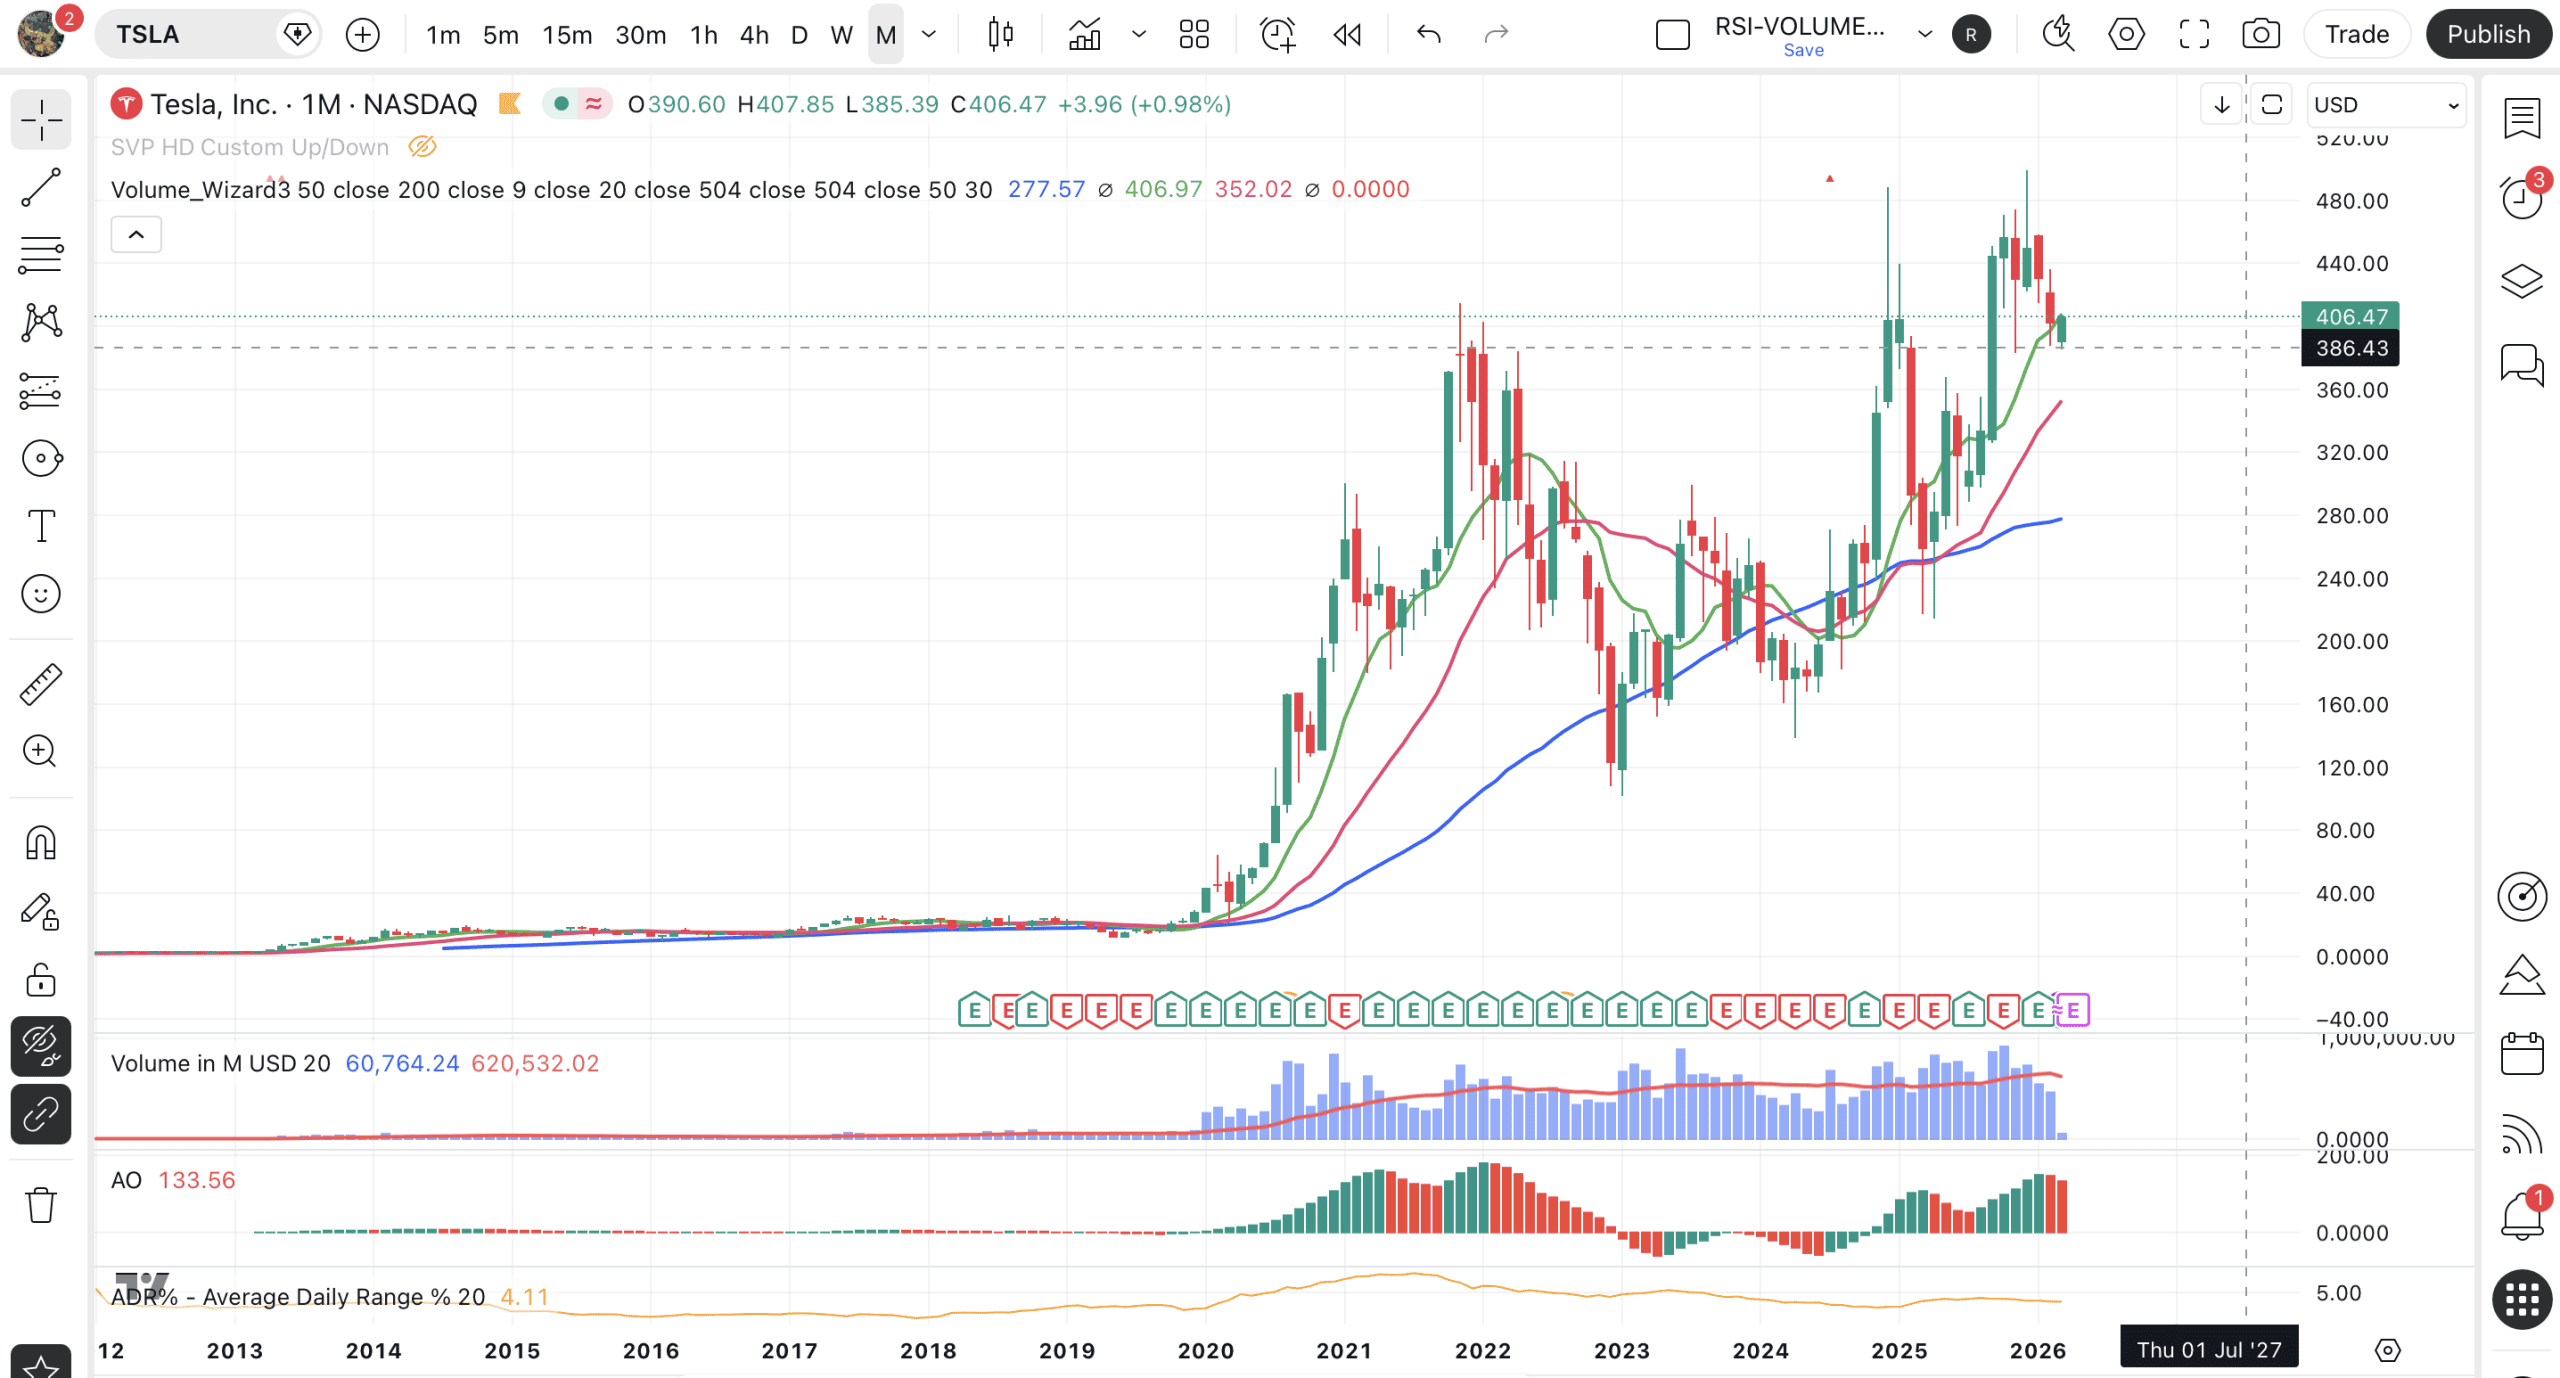Screen dimensions: 2560x1378
Task: Select the text annotation tool
Action: tap(41, 526)
